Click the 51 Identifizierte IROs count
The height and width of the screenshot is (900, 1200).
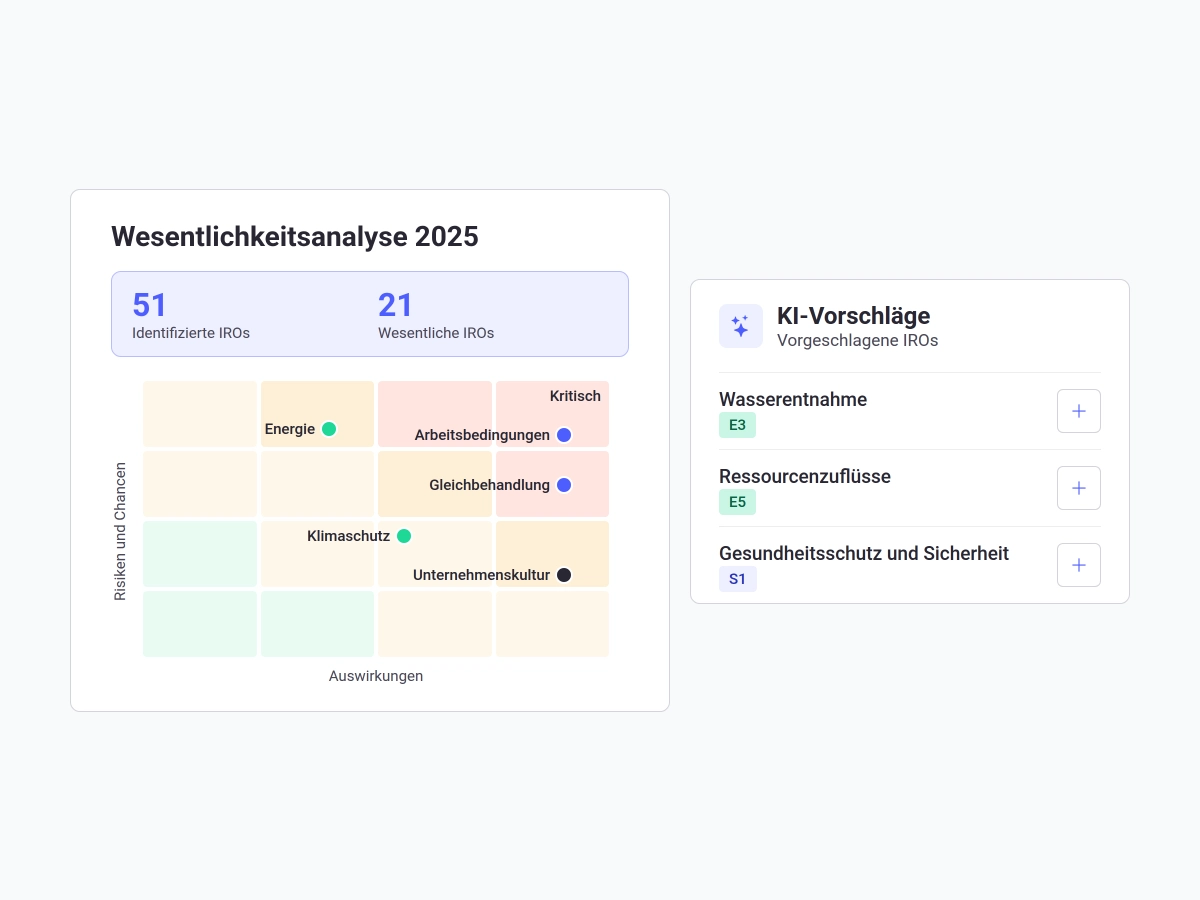coord(150,305)
